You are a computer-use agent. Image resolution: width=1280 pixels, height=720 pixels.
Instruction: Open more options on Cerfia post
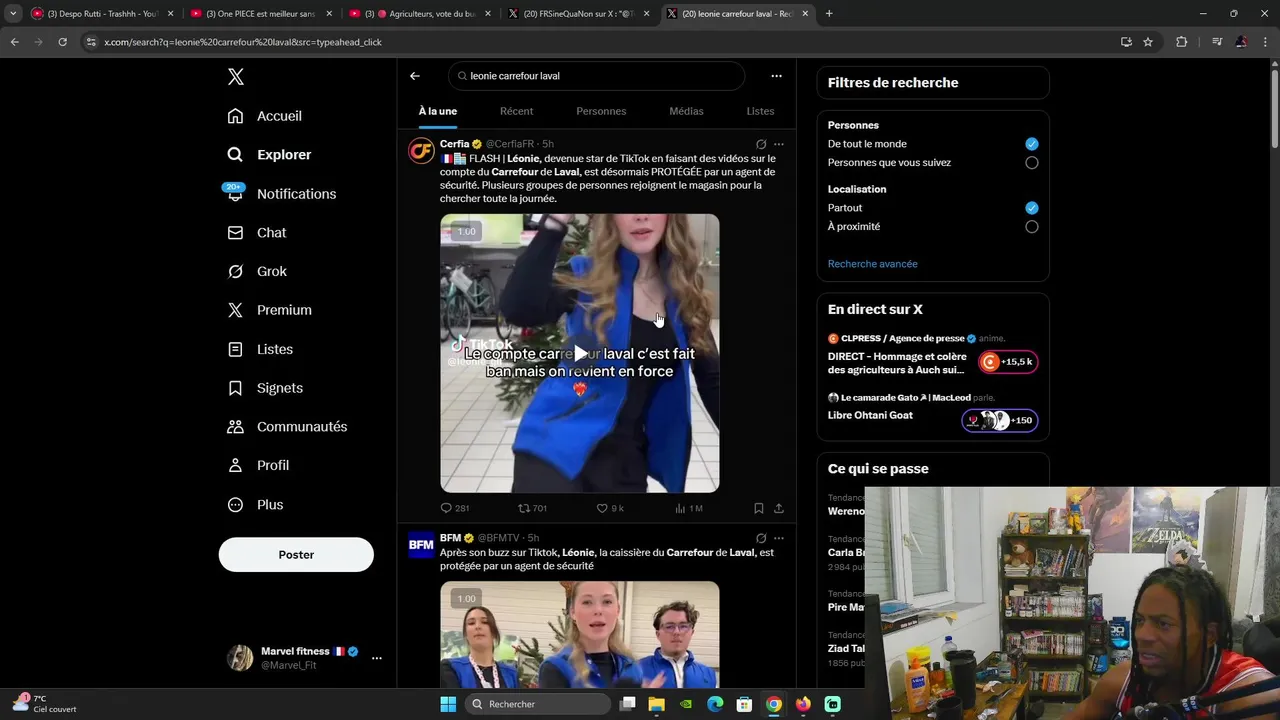coord(779,144)
